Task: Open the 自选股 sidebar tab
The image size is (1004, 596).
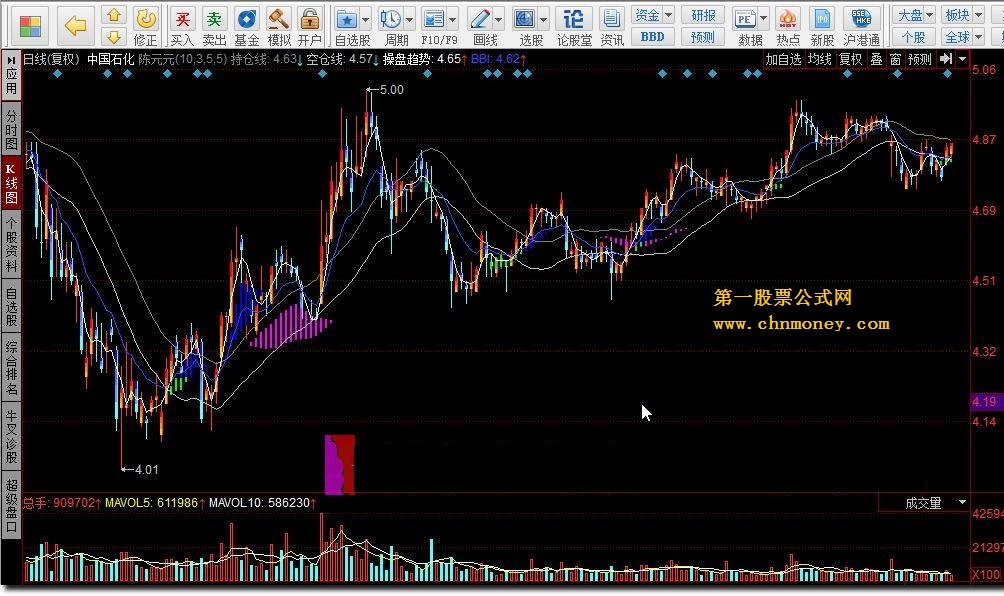Action: click(x=12, y=307)
